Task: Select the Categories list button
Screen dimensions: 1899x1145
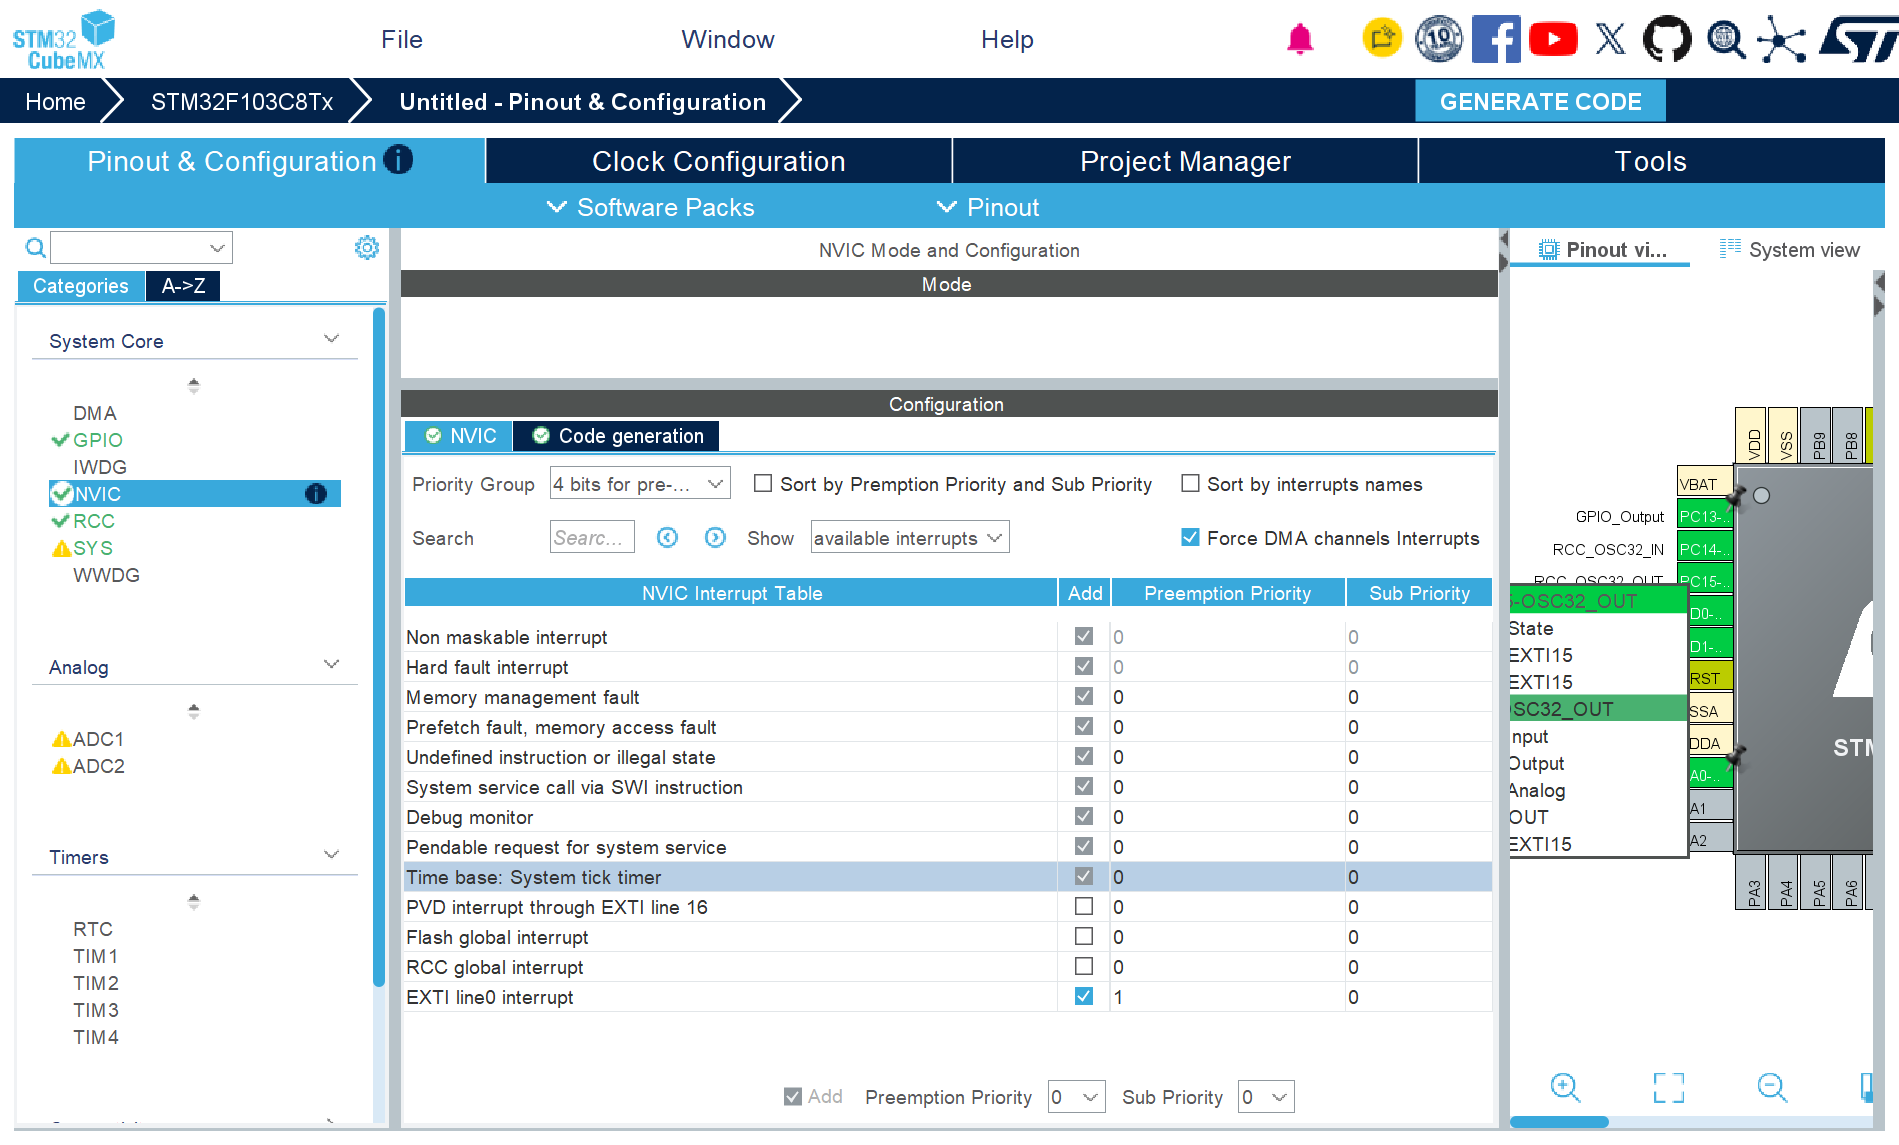Action: 81,286
